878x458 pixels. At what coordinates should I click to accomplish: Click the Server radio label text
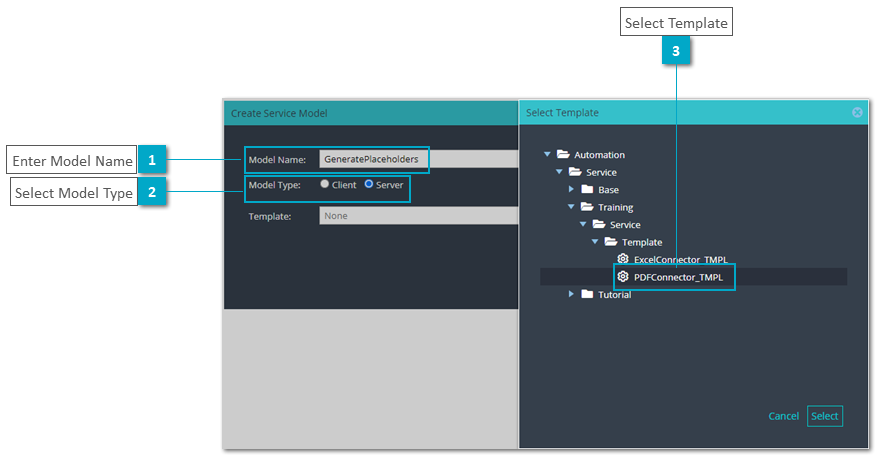[x=389, y=185]
